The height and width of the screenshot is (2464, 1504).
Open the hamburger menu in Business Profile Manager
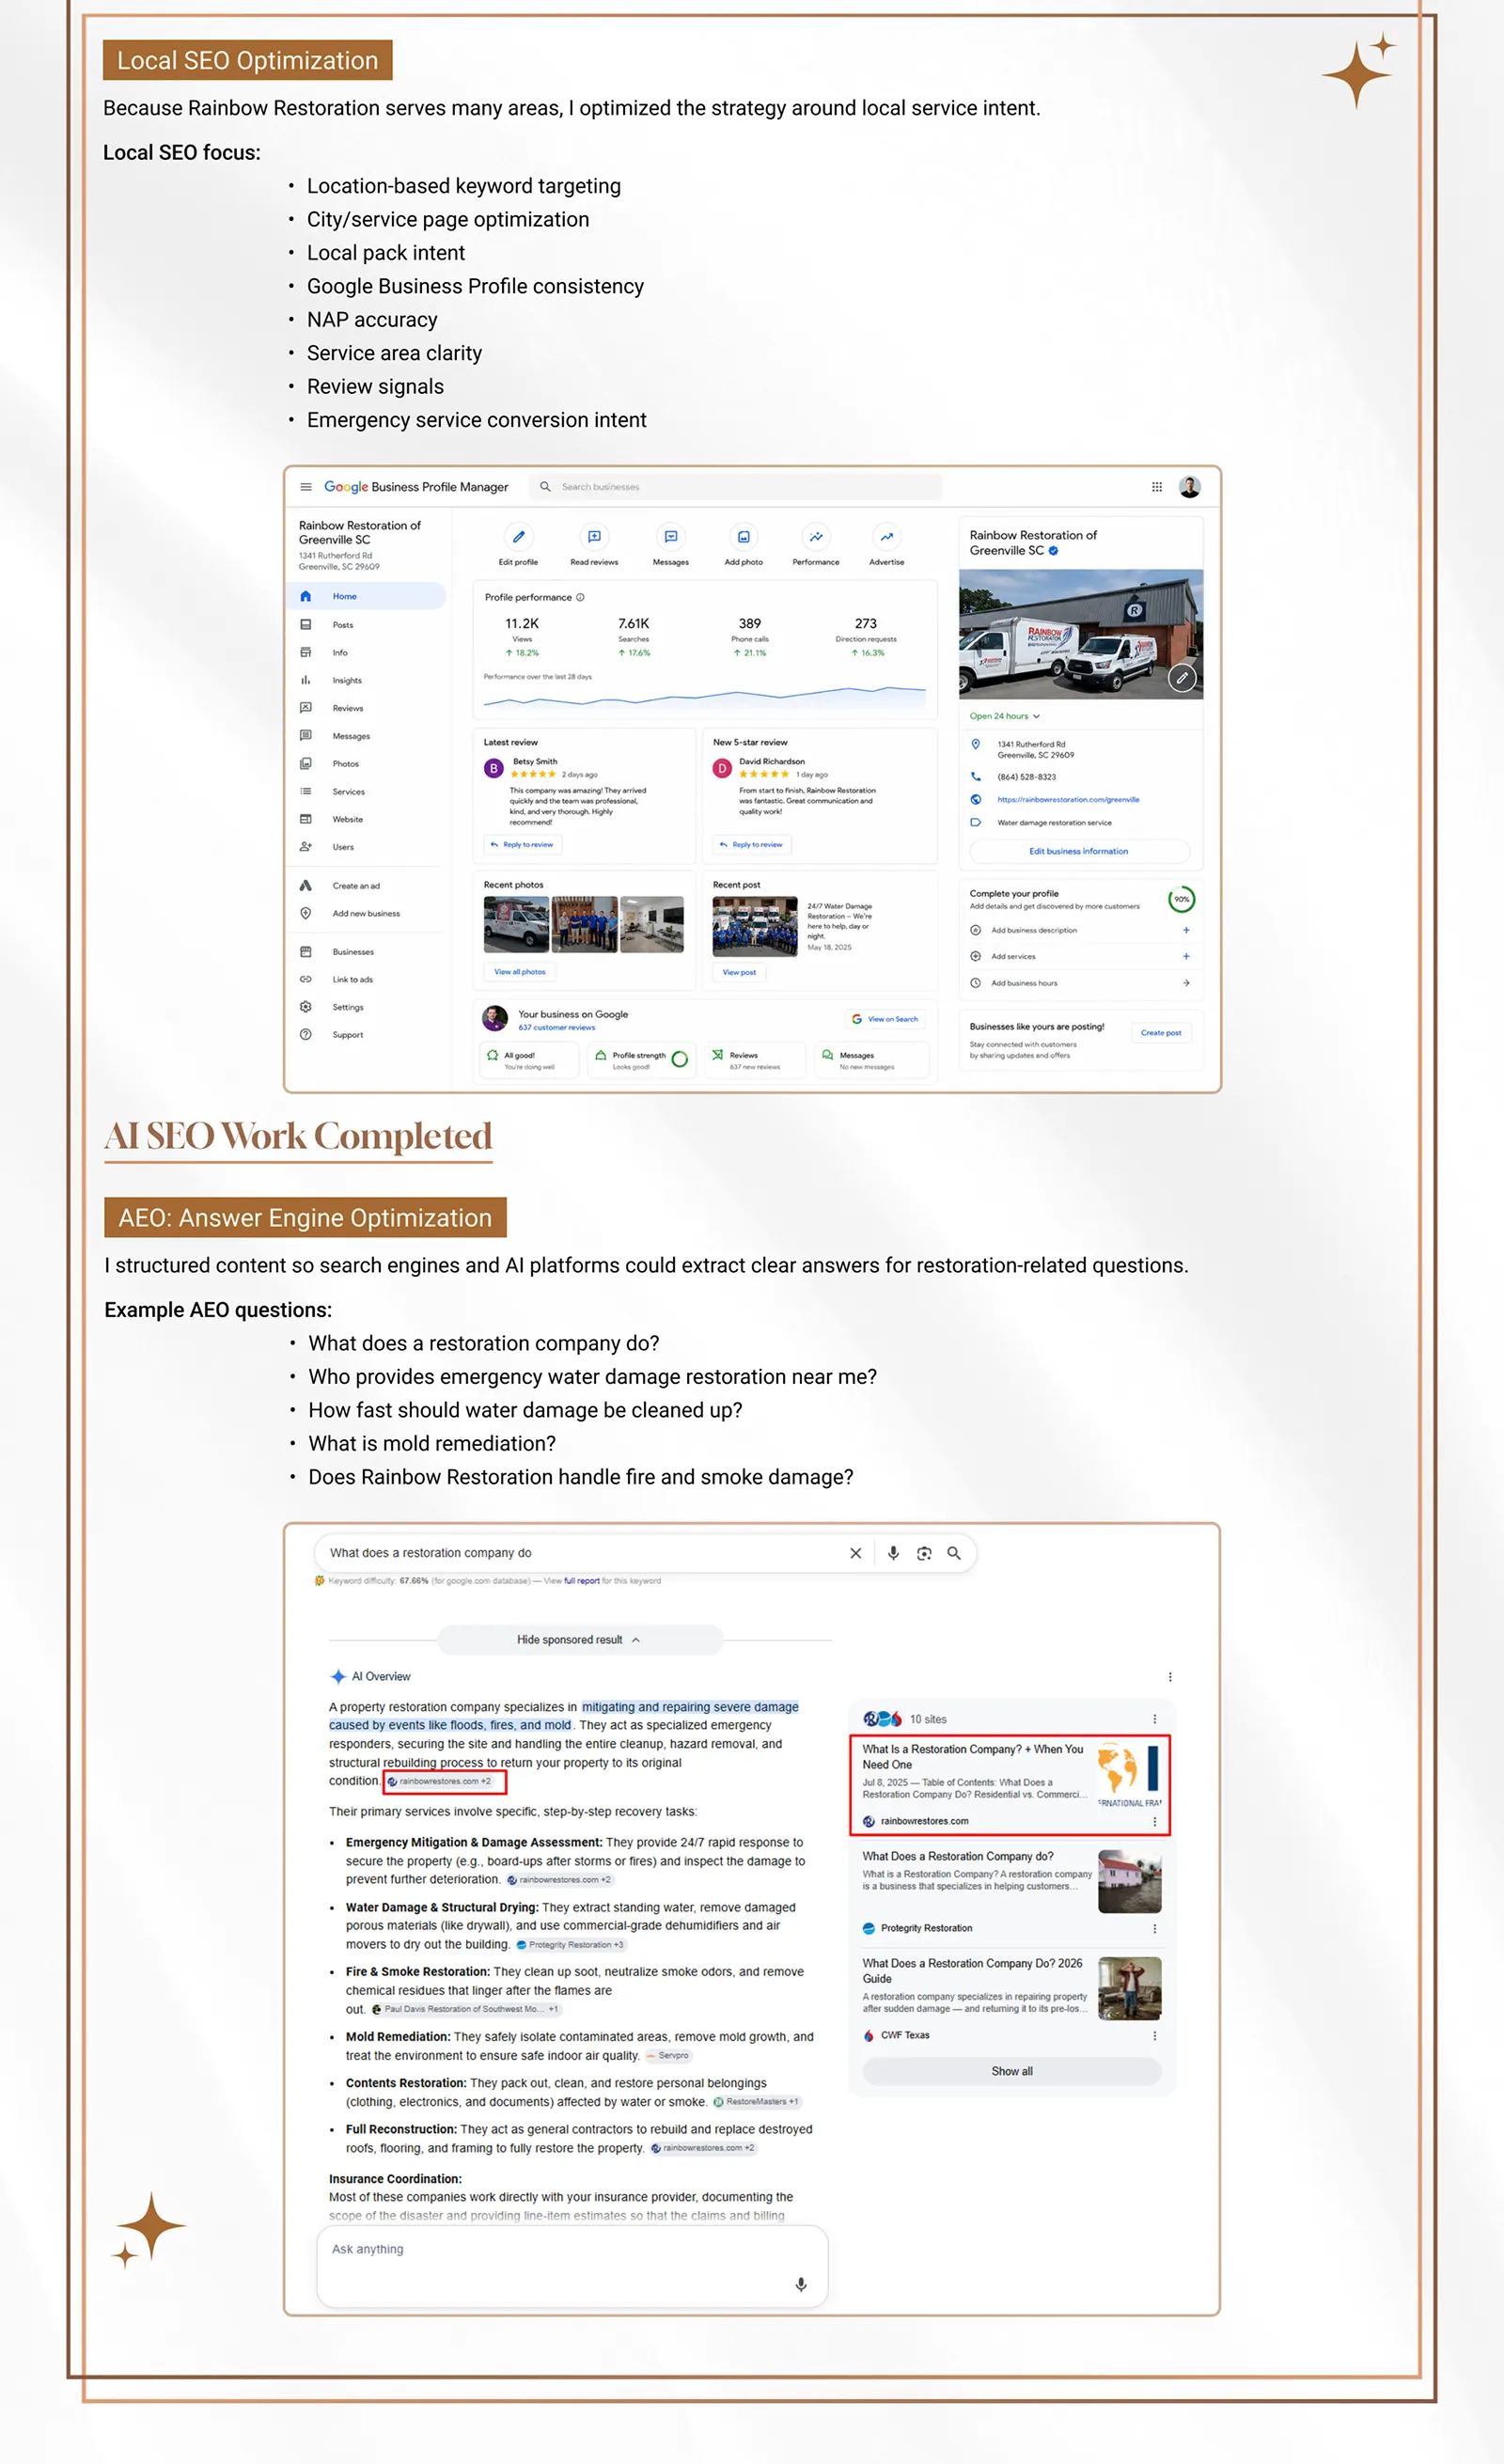pyautogui.click(x=306, y=487)
